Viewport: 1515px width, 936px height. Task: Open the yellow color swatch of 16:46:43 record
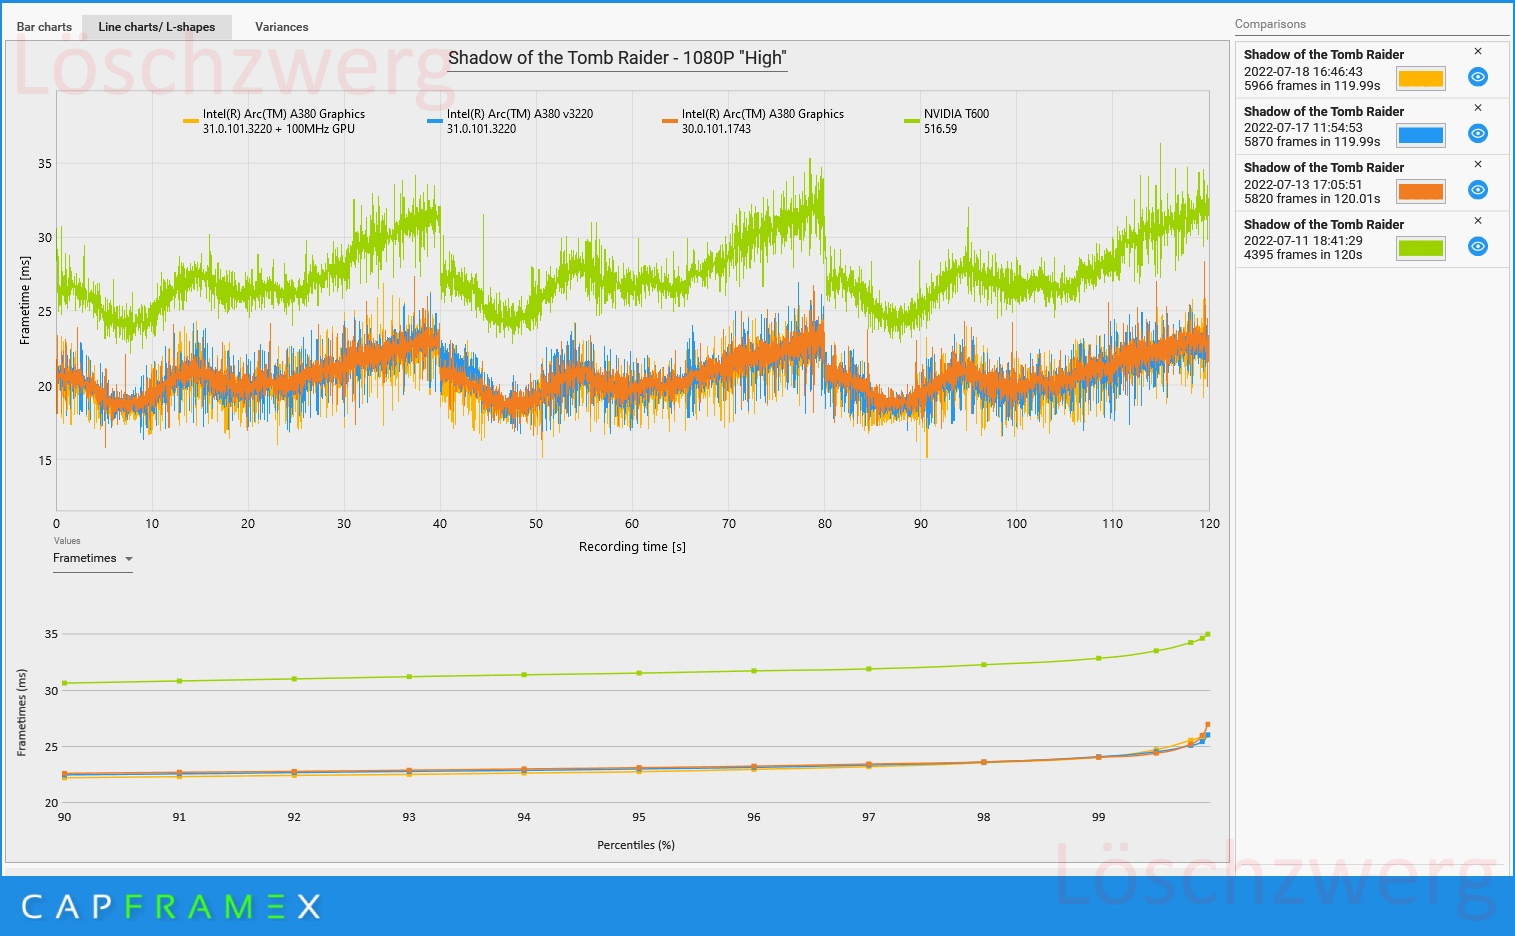(x=1421, y=79)
